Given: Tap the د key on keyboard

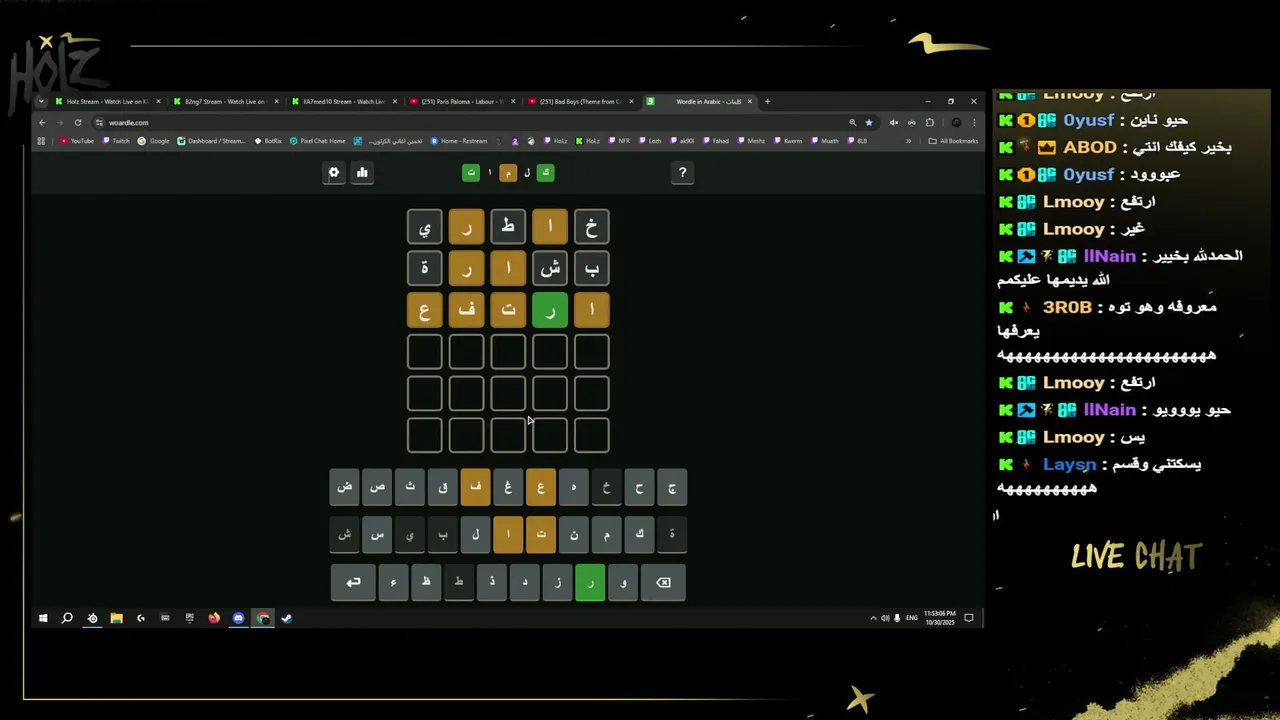Looking at the screenshot, I should (x=524, y=582).
